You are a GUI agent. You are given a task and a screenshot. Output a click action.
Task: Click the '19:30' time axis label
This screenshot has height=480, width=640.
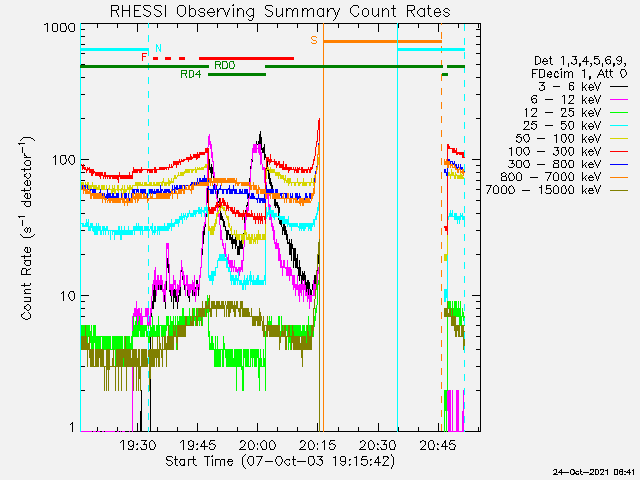tap(138, 445)
